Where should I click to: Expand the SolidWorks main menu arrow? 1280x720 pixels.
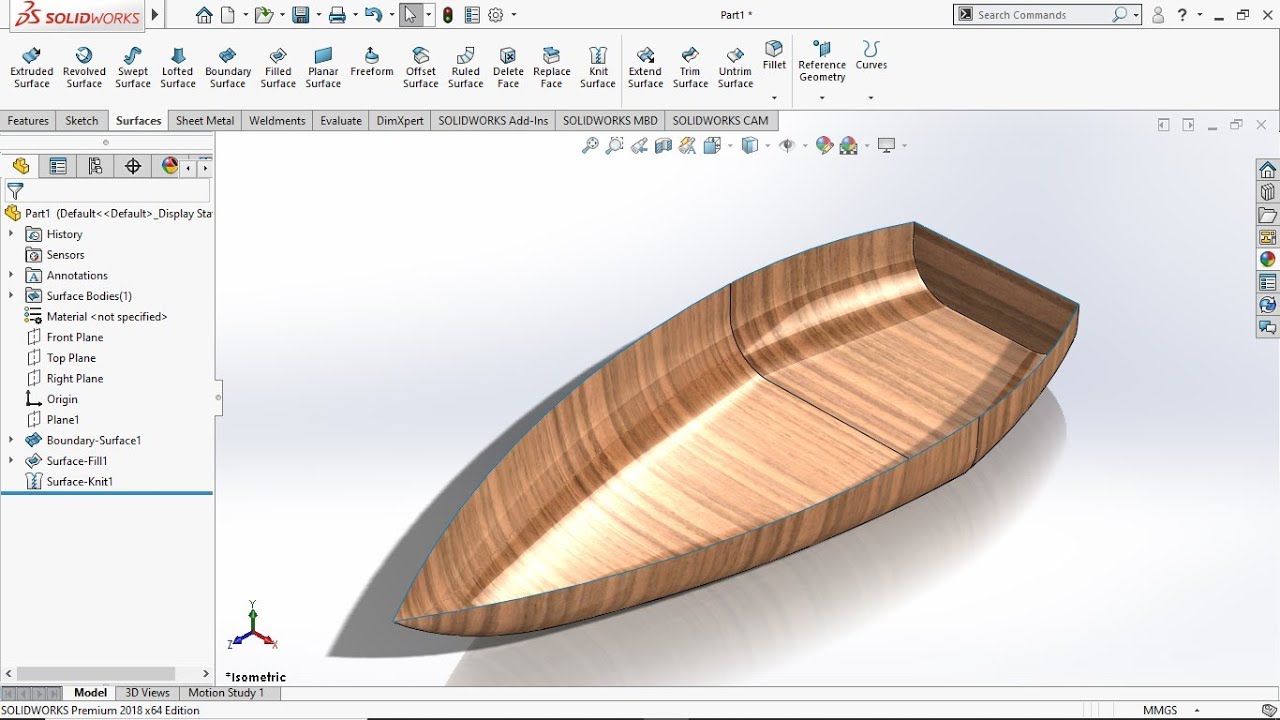[x=155, y=15]
